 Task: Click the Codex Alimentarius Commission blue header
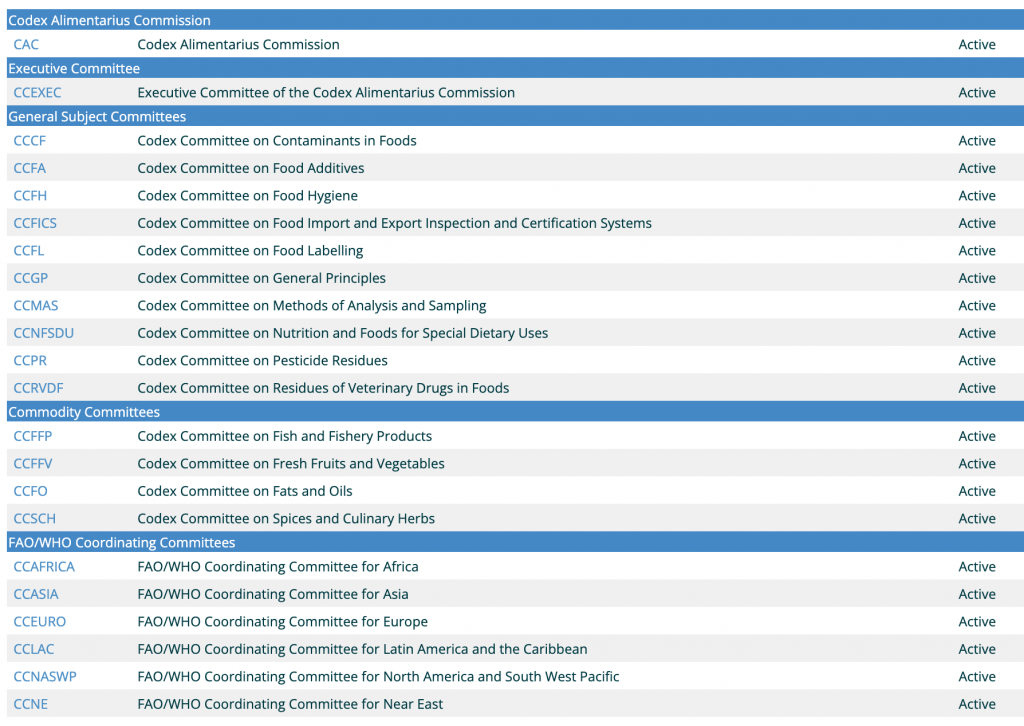515,20
